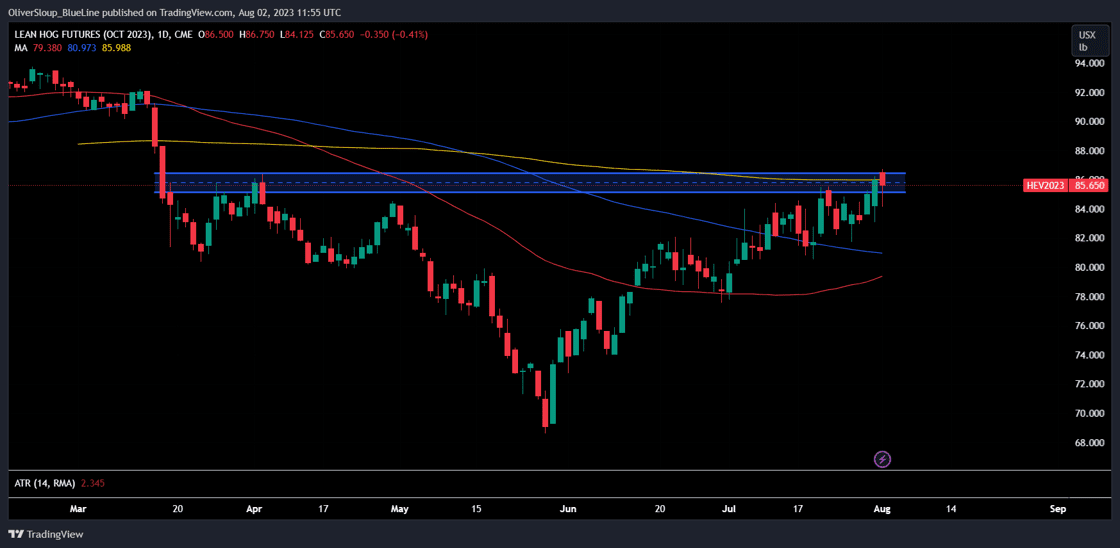Click the TradingView logo
The height and width of the screenshot is (548, 1120).
point(45,534)
